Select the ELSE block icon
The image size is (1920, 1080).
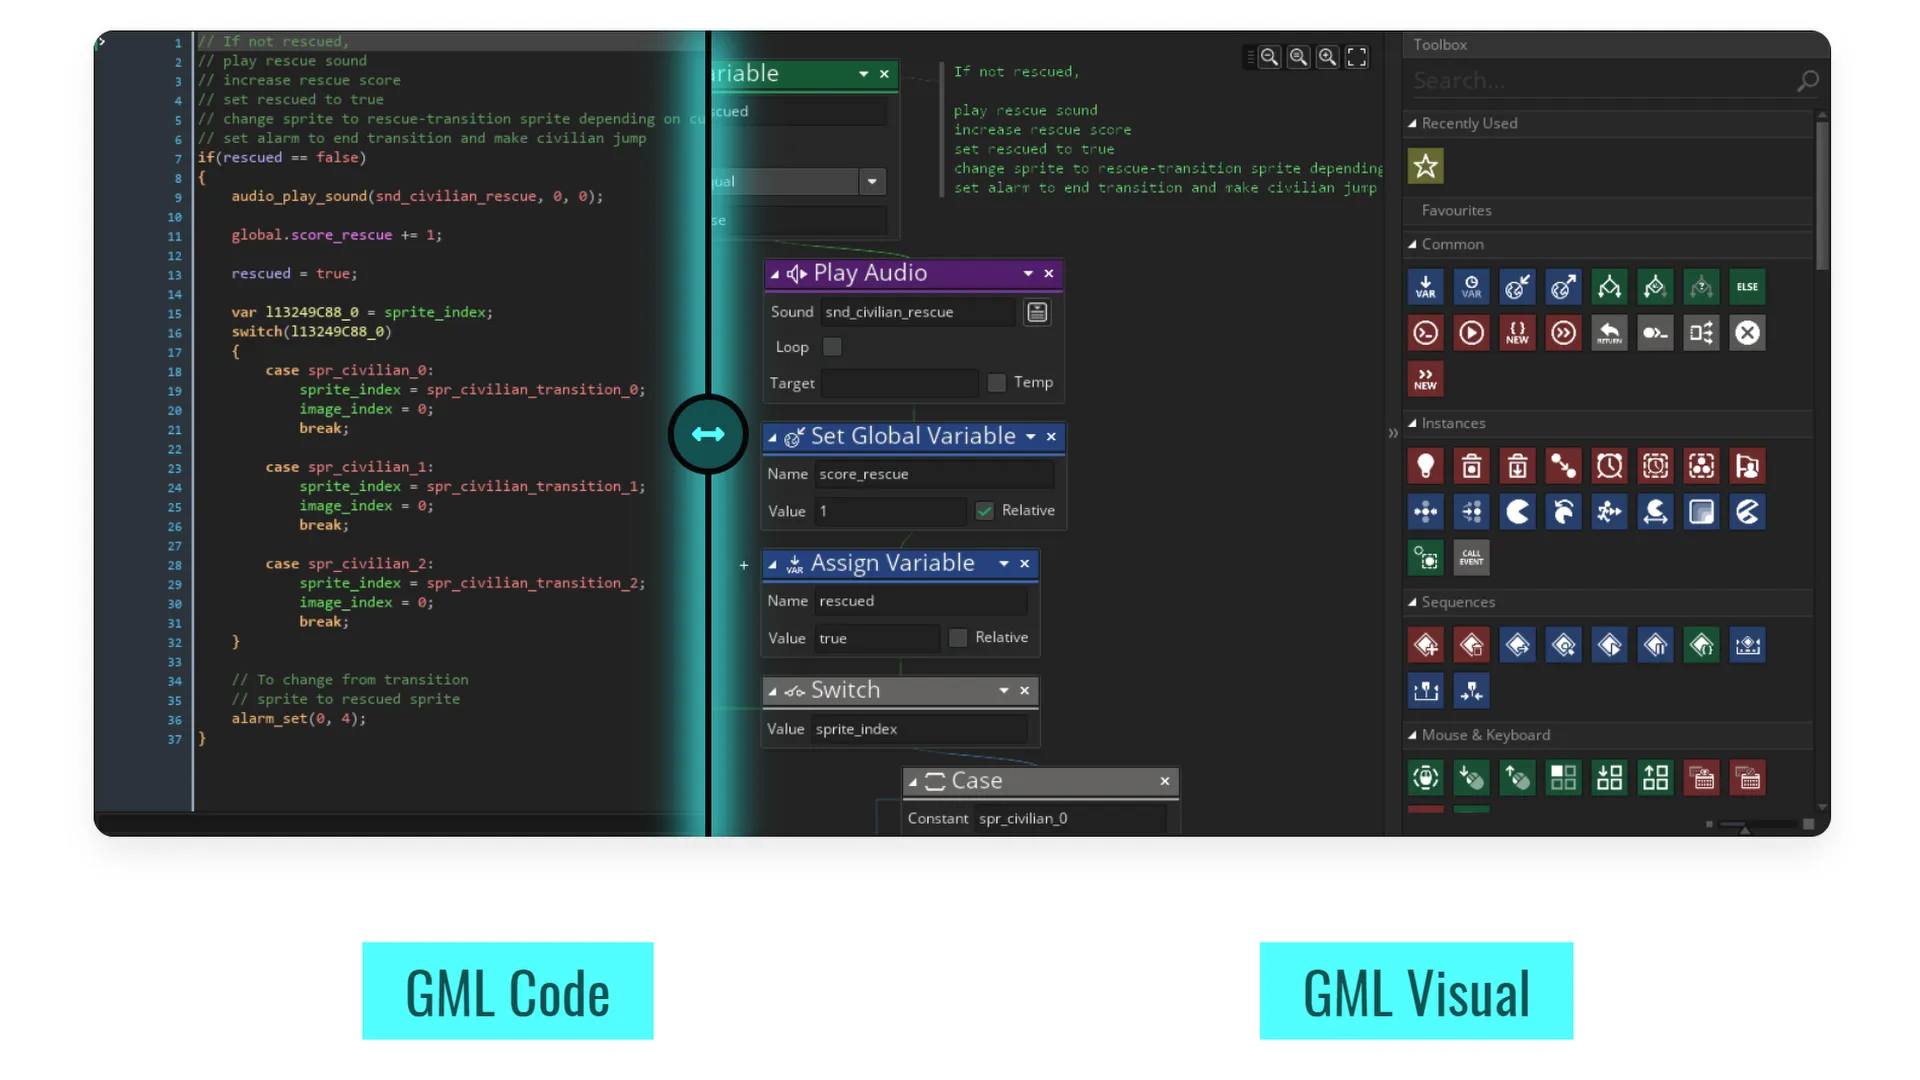click(1747, 287)
